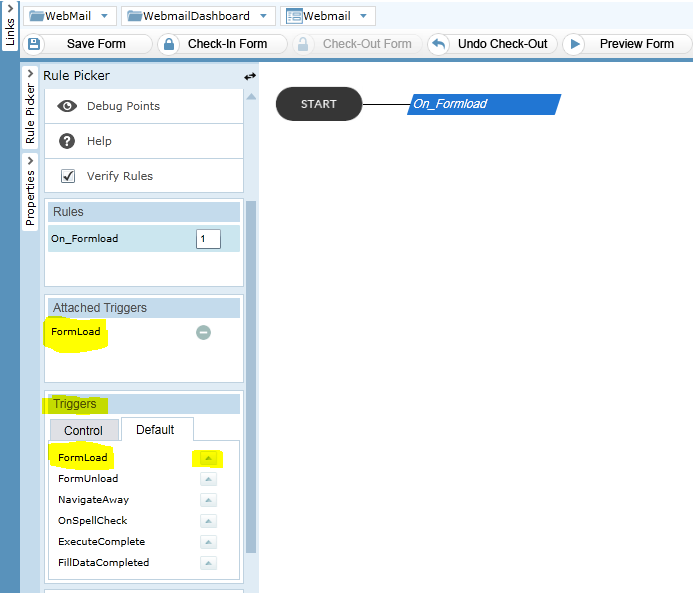Viewport: 693px width, 593px height.
Task: Select FormLoad in Triggers list
Action: tap(83, 458)
